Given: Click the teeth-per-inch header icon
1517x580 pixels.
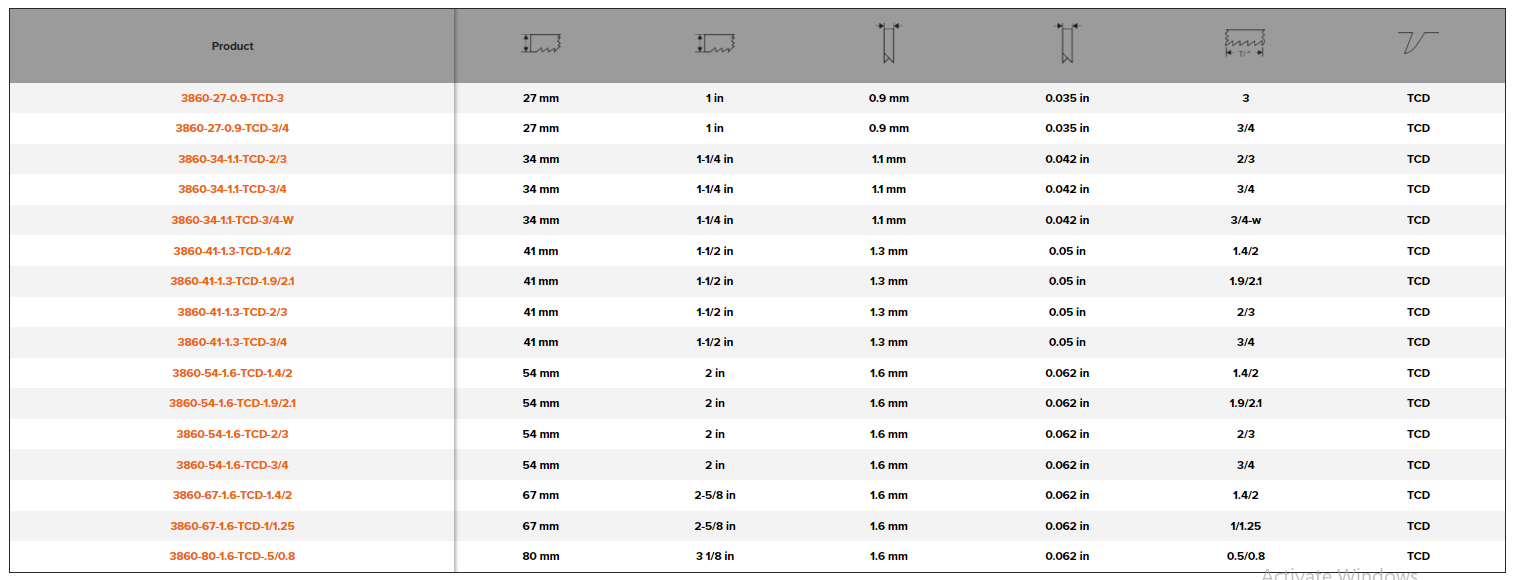Looking at the screenshot, I should coord(1245,44).
